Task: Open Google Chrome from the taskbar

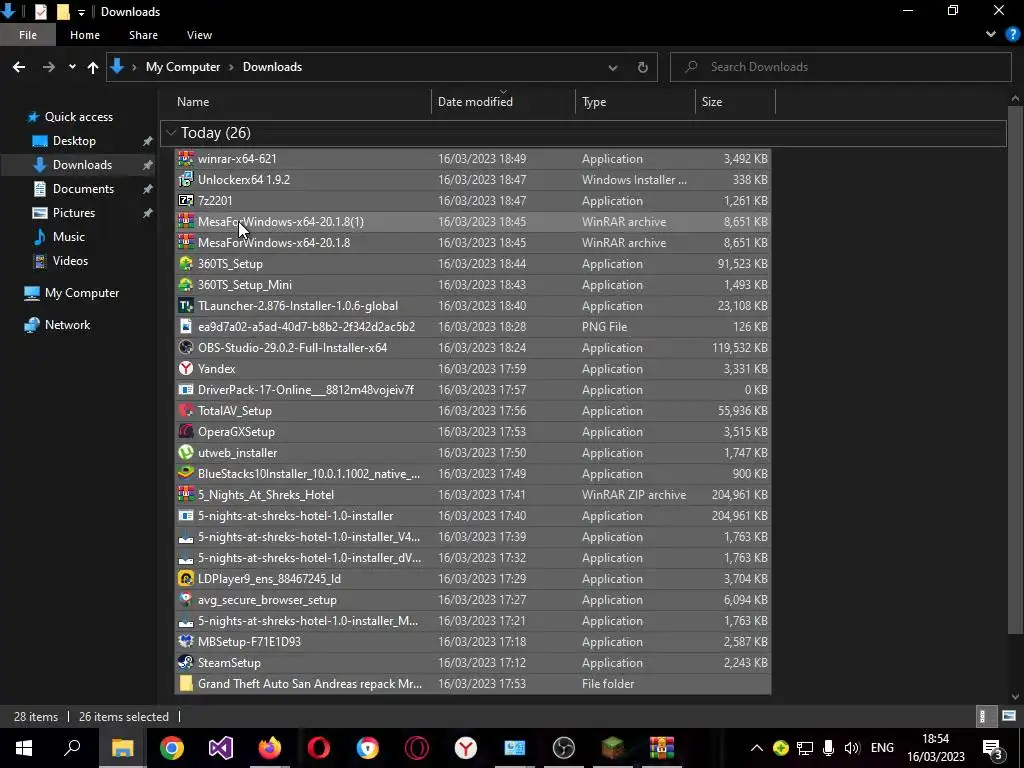Action: click(x=172, y=748)
